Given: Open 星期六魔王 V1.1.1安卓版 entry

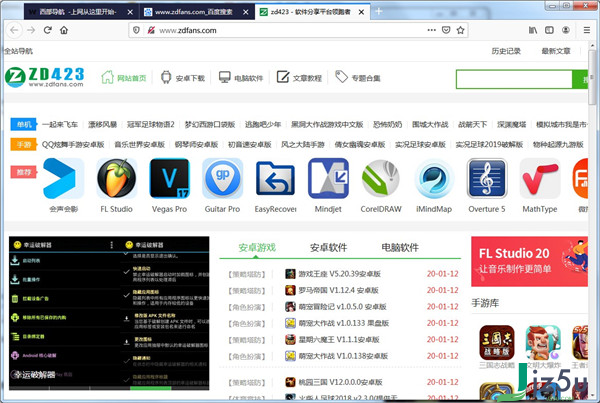Looking at the screenshot, I should [339, 339].
